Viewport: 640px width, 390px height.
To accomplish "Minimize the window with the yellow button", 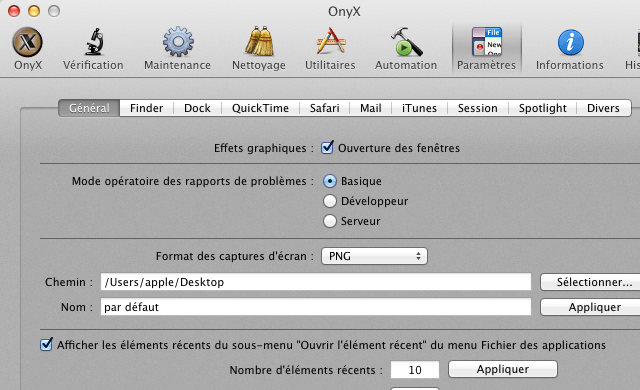I will 34,11.
